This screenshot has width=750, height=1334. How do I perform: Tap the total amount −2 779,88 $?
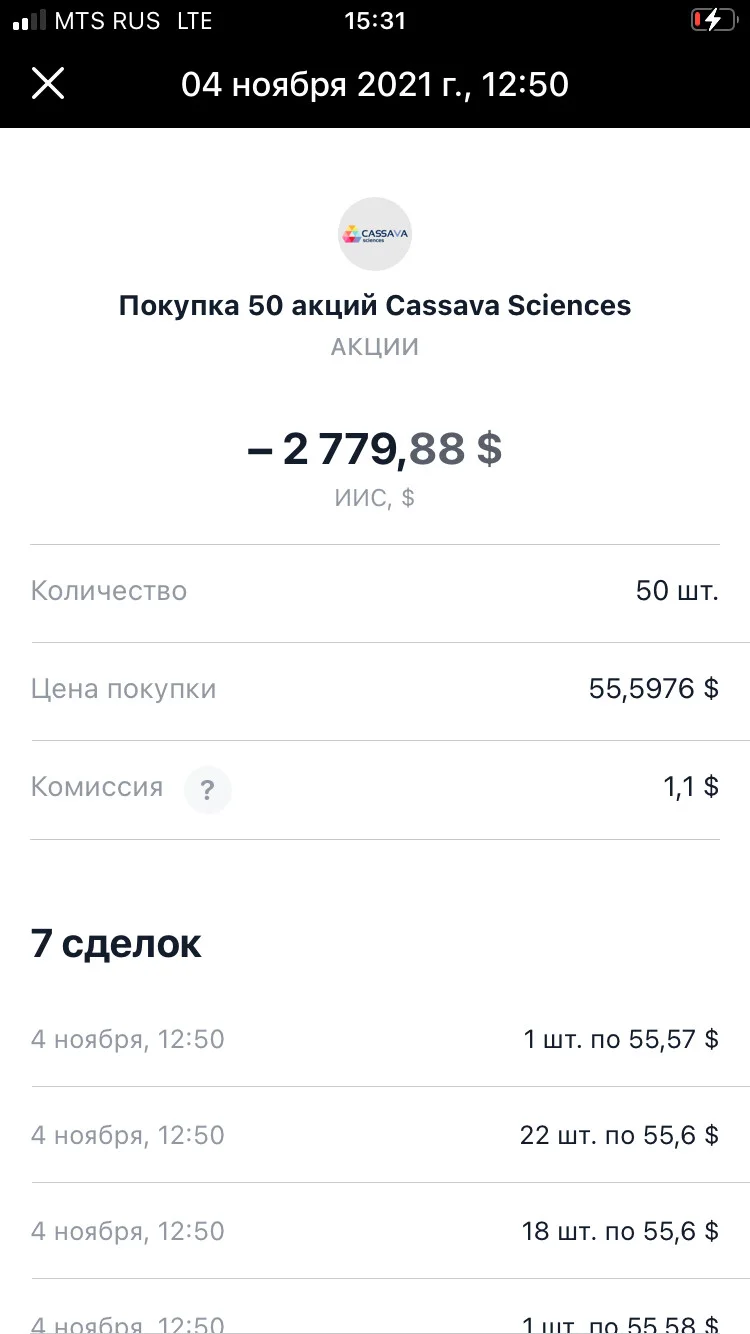375,449
